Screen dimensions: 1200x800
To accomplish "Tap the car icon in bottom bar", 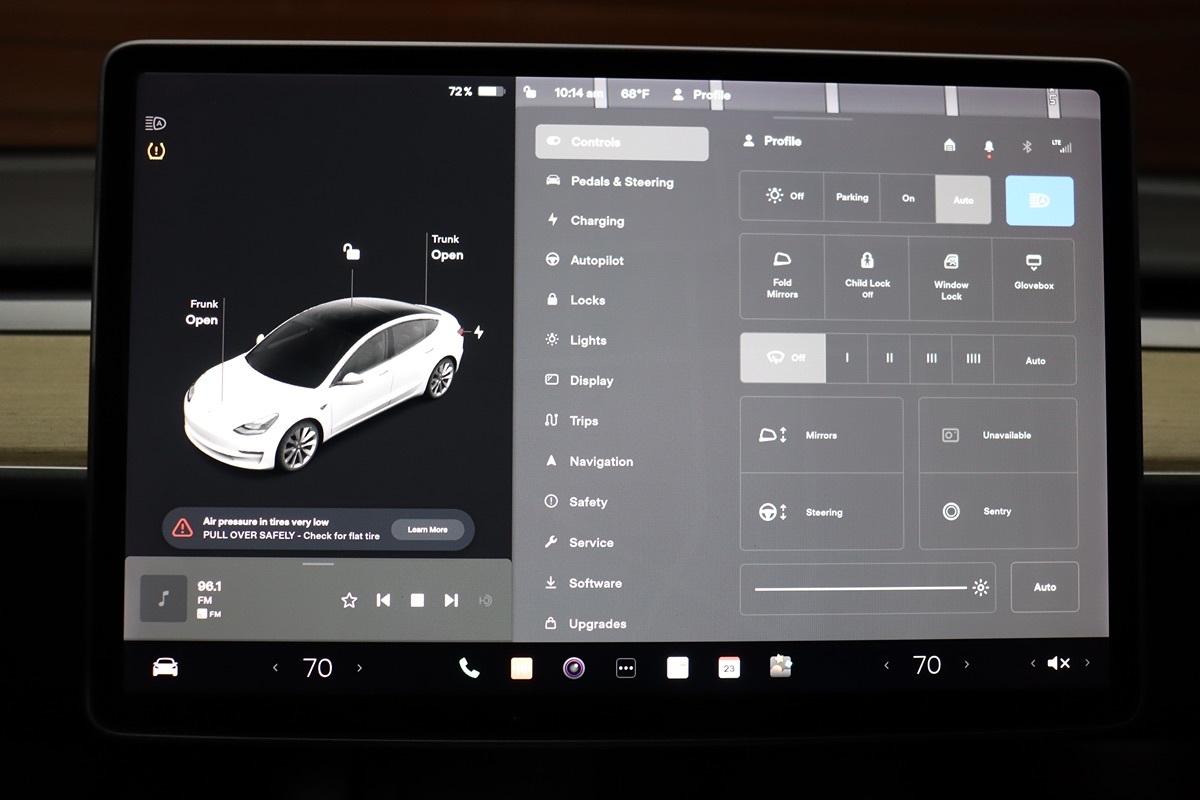I will click(x=165, y=667).
